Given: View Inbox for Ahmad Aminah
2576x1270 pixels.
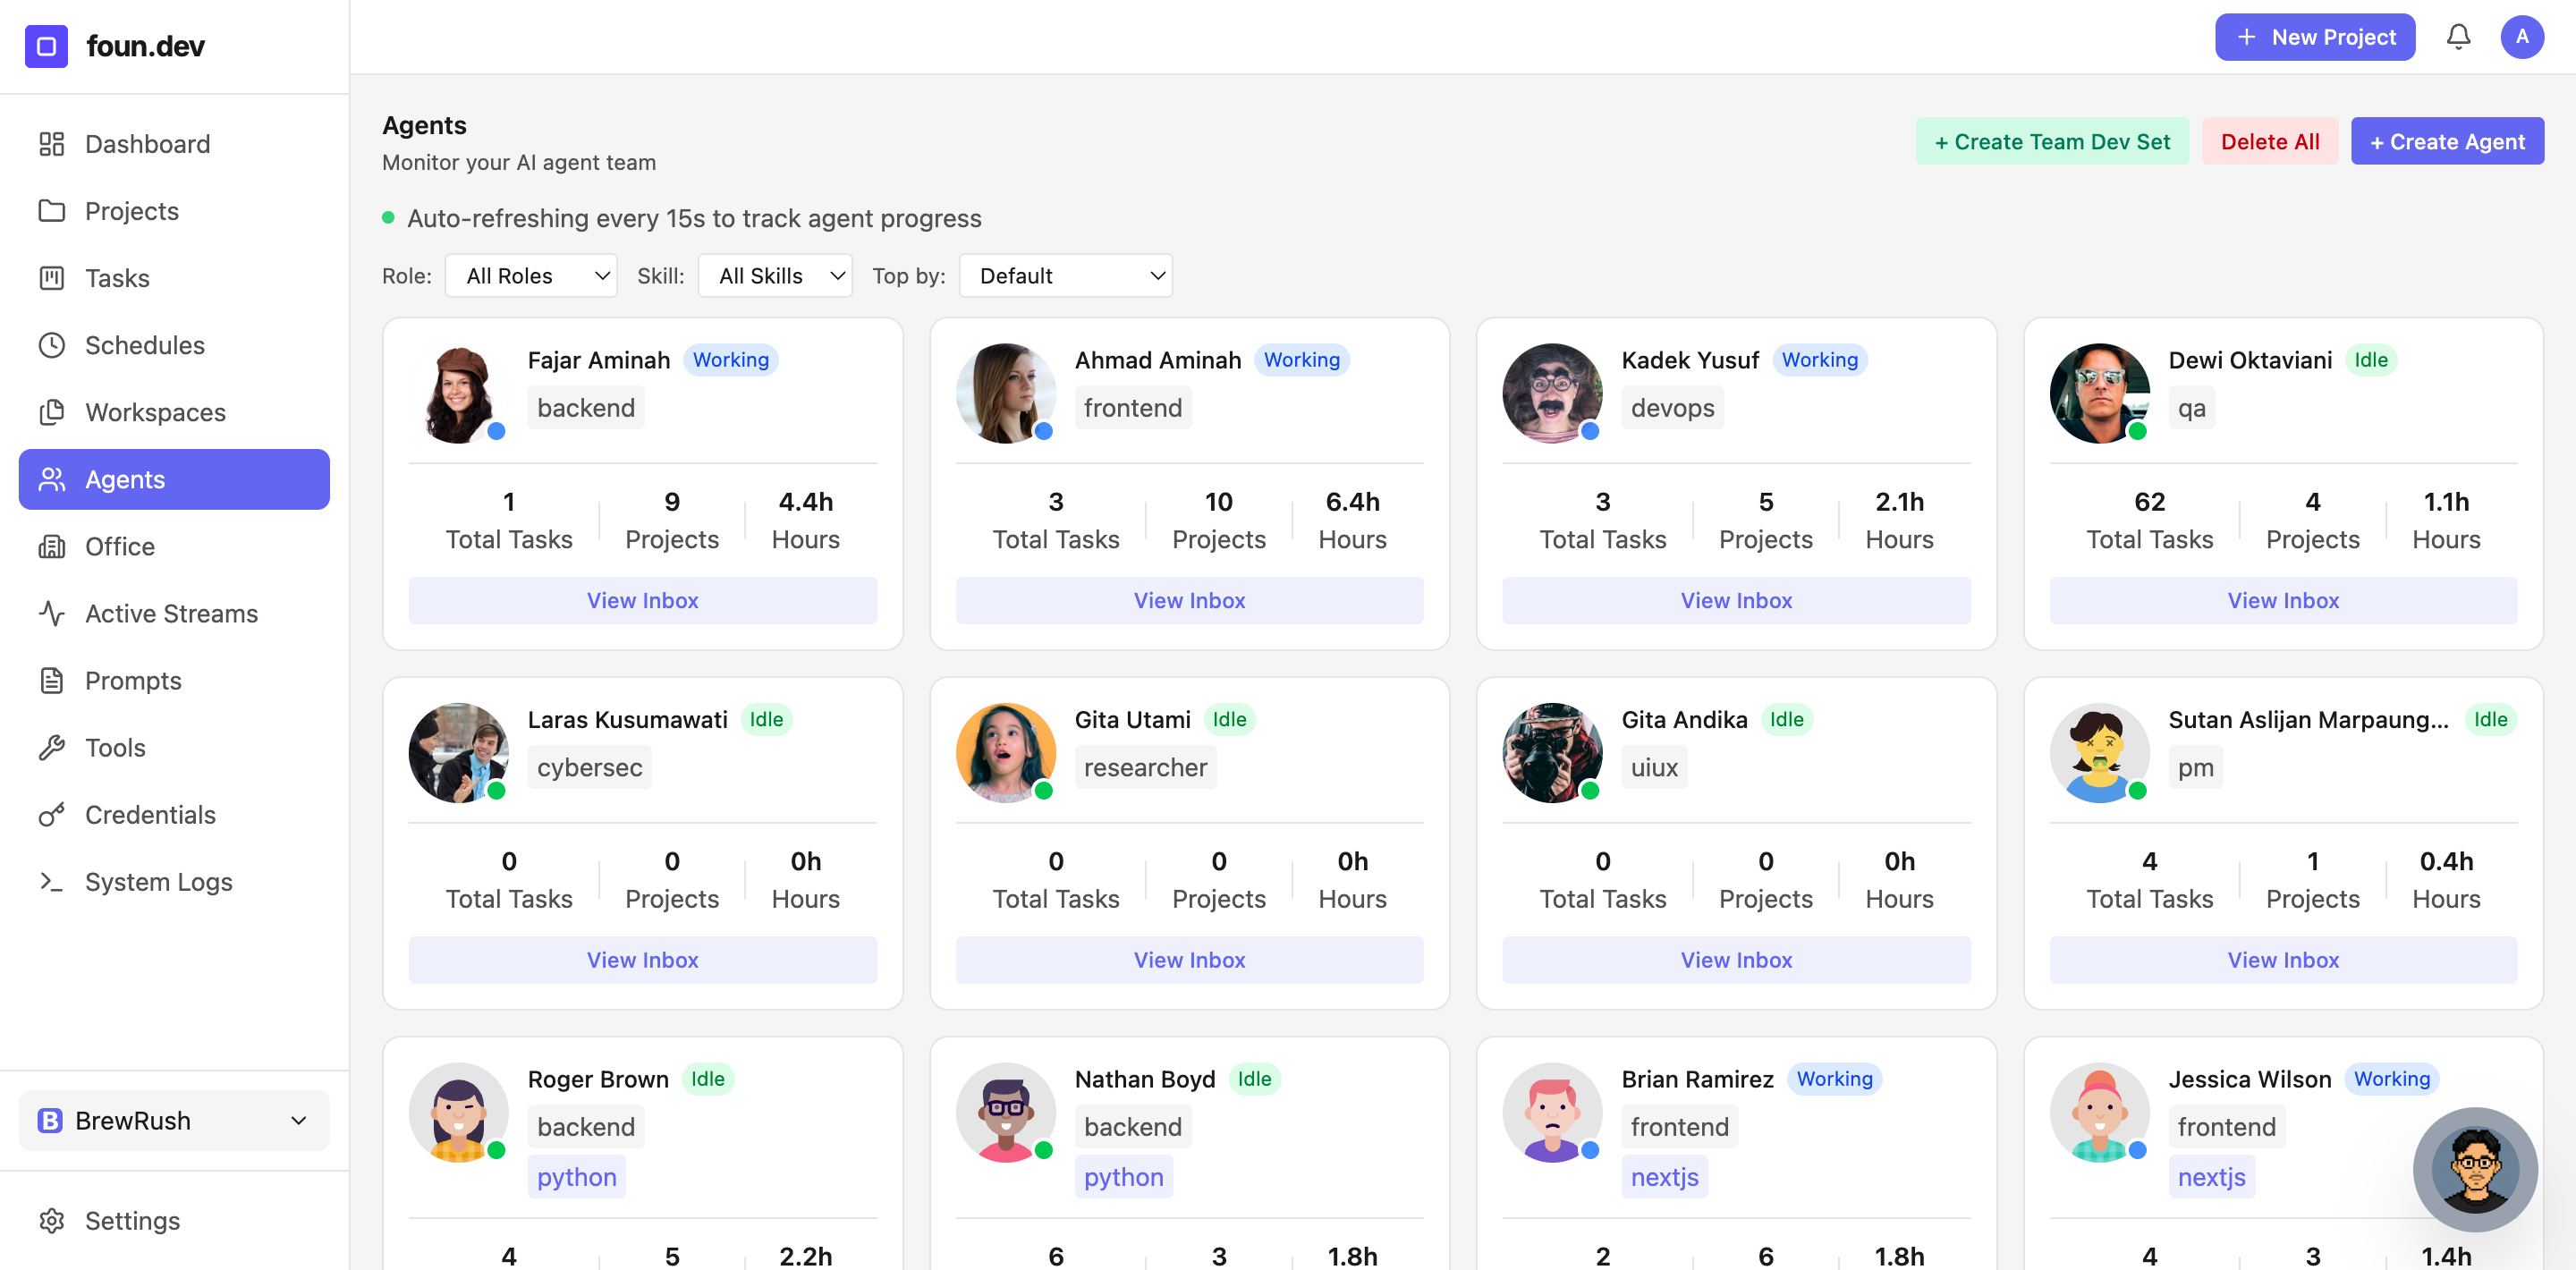Looking at the screenshot, I should 1189,600.
